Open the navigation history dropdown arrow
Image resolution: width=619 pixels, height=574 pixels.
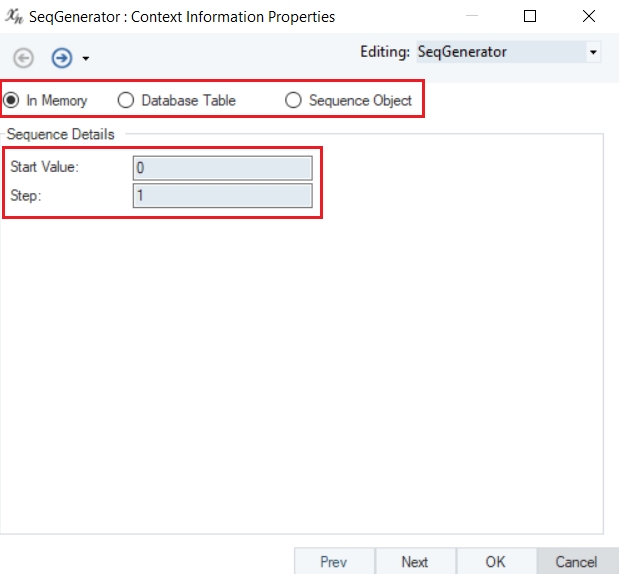pyautogui.click(x=86, y=59)
